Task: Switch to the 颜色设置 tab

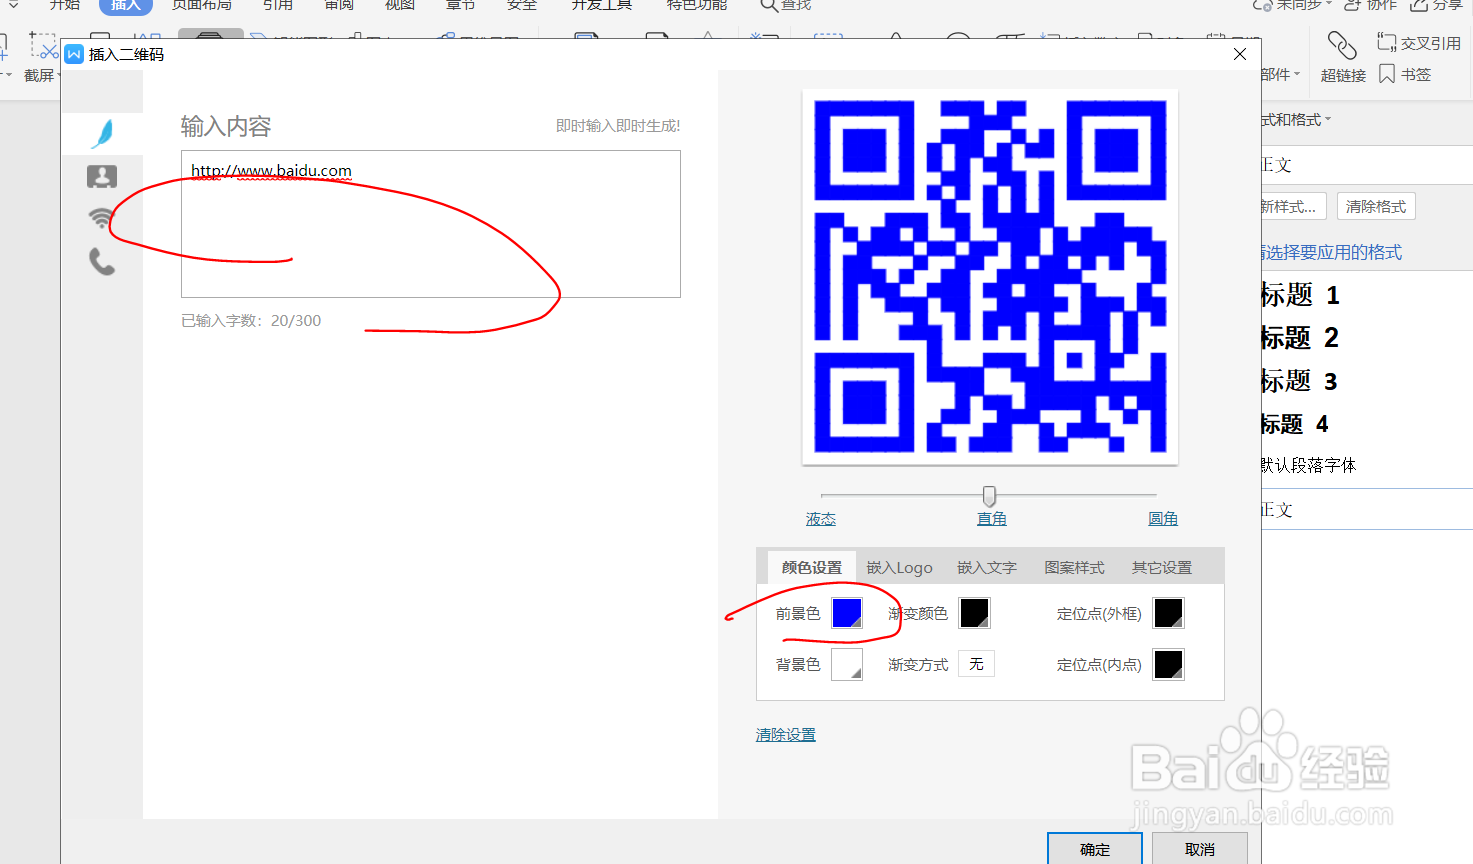Action: point(812,567)
